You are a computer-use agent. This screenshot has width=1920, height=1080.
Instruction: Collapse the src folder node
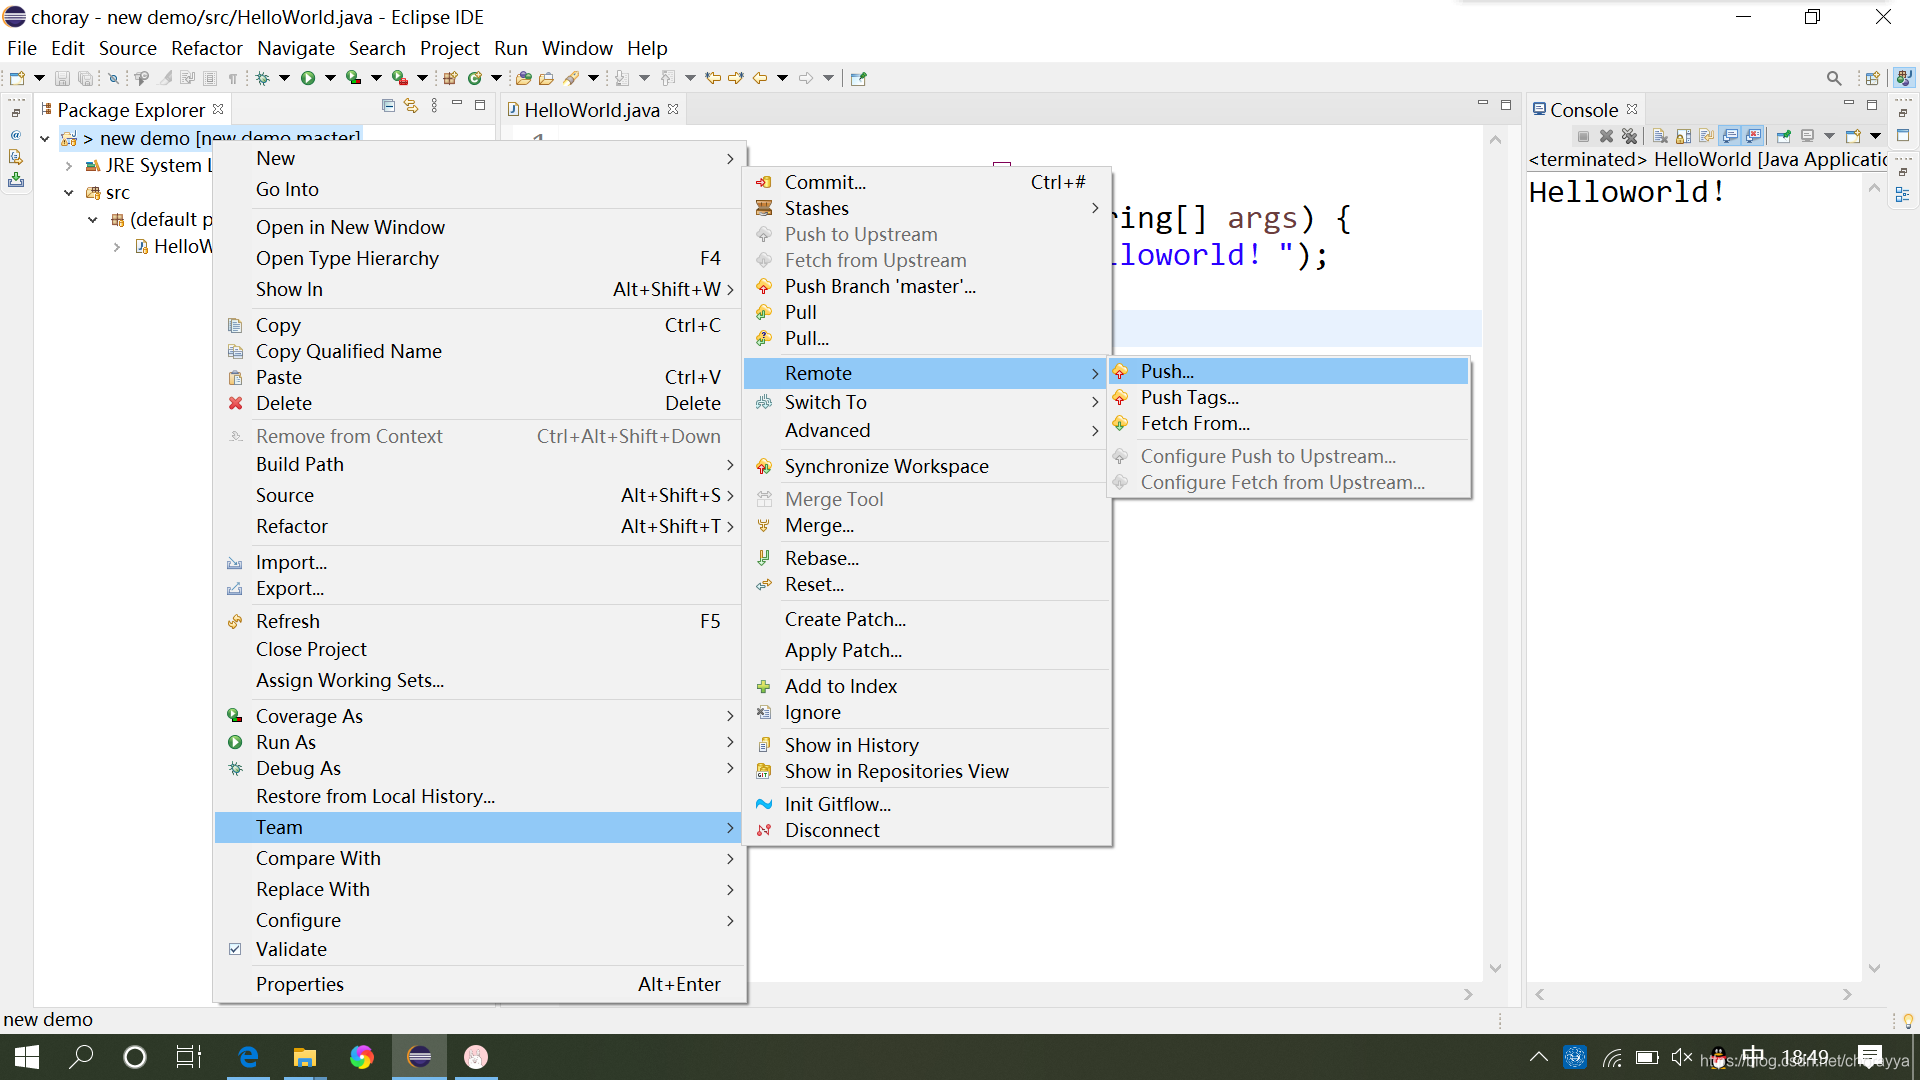click(x=68, y=193)
